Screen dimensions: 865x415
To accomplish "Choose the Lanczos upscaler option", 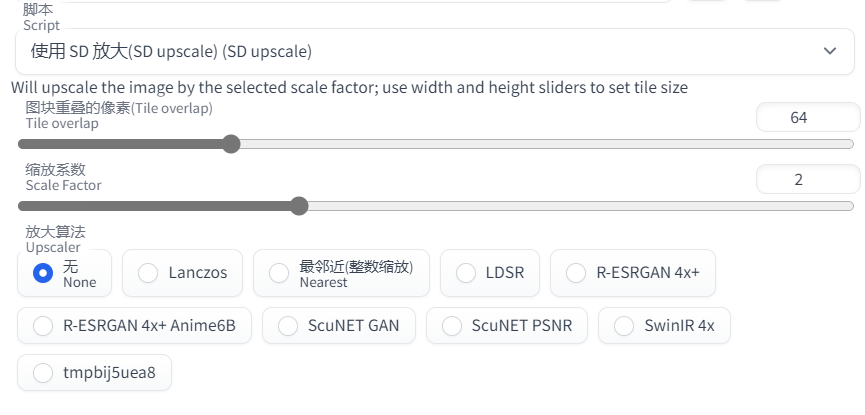I will [x=148, y=273].
